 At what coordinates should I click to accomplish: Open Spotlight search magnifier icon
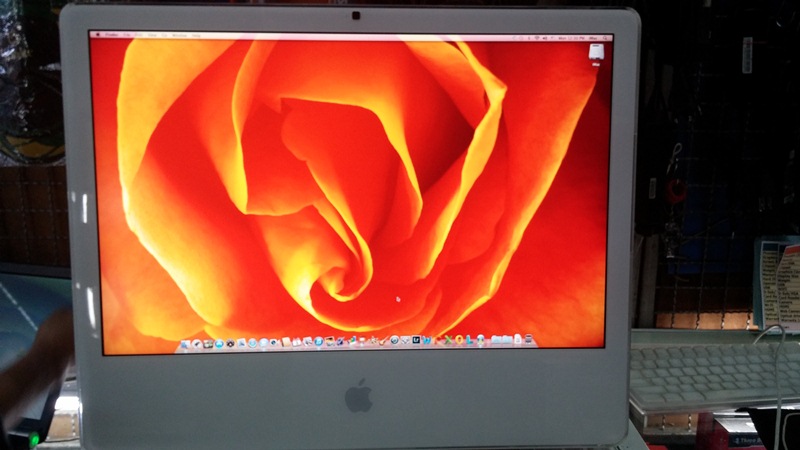coord(605,38)
